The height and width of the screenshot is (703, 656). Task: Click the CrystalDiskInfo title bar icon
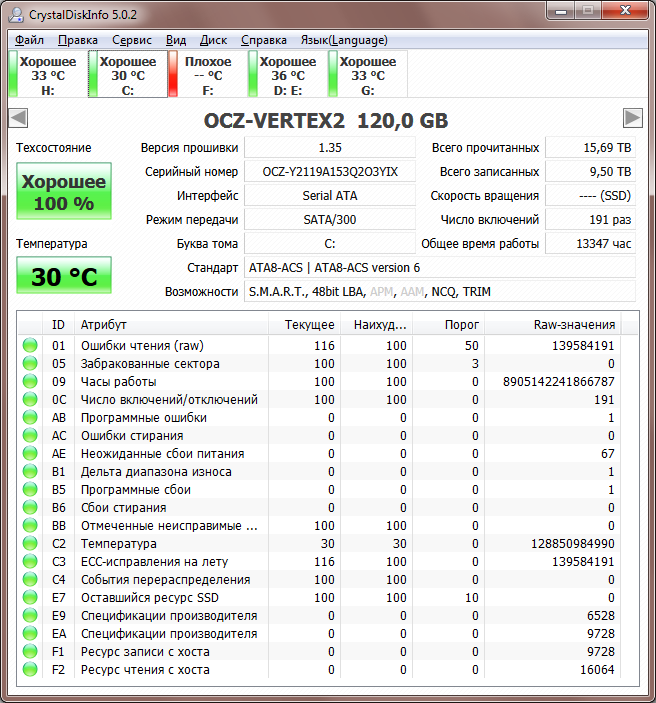(16, 14)
